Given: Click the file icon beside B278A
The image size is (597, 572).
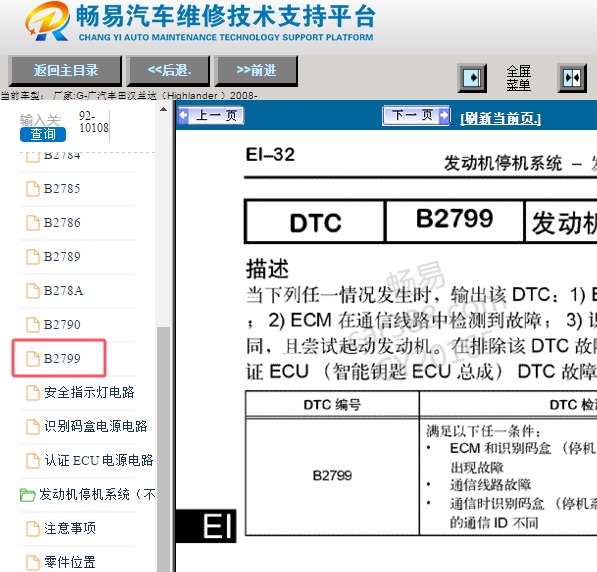Looking at the screenshot, I should tap(33, 291).
